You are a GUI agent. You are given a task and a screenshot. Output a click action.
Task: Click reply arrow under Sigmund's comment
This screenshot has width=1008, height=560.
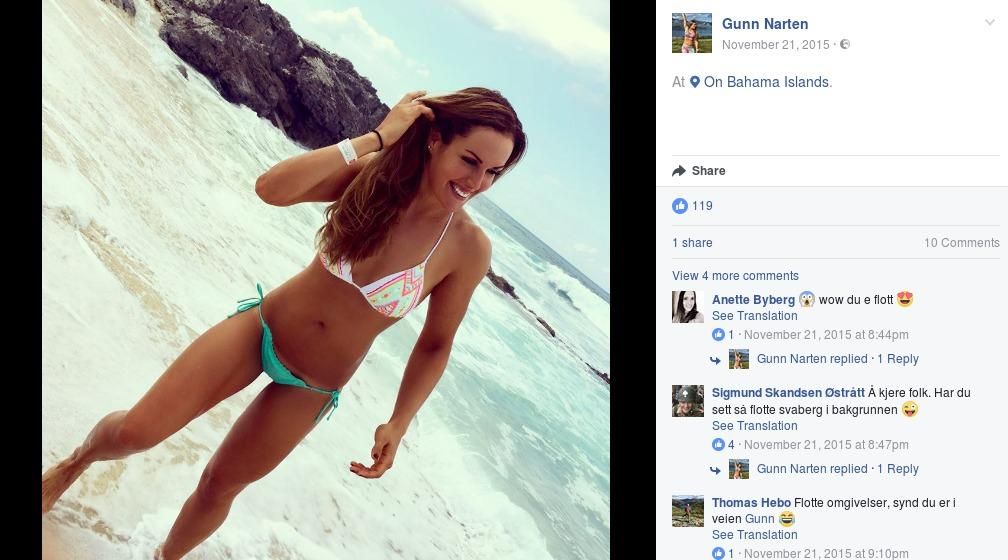coord(715,470)
